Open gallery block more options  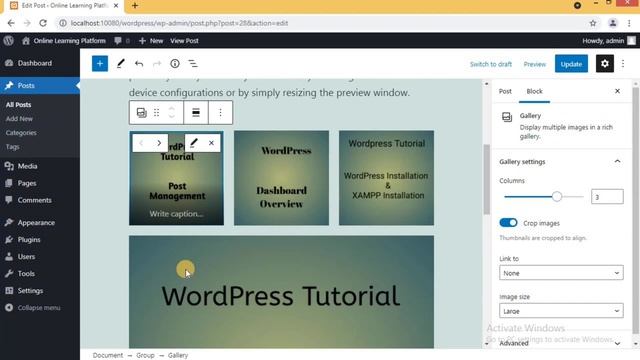220,113
